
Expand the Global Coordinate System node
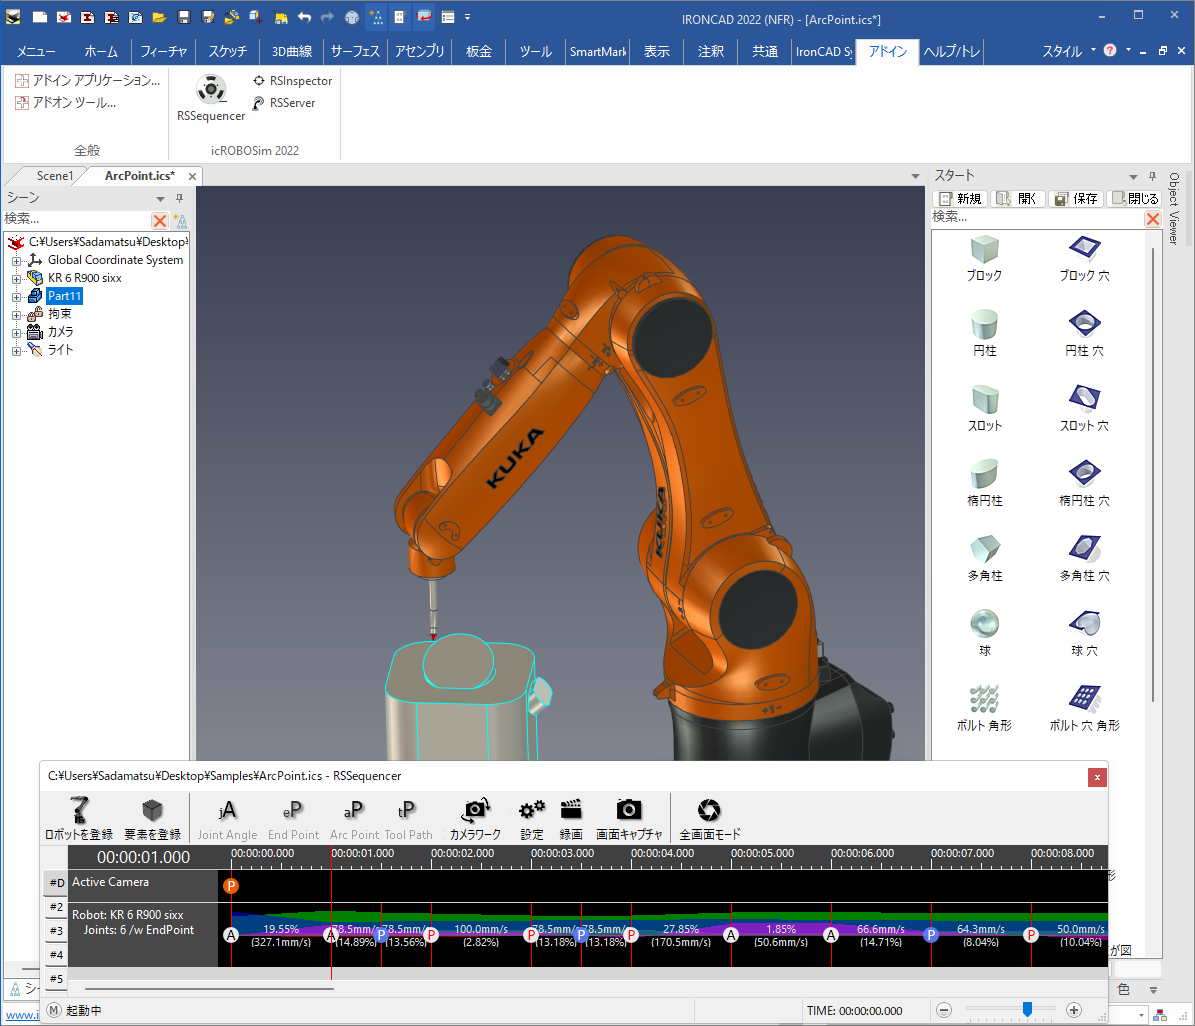[x=16, y=261]
